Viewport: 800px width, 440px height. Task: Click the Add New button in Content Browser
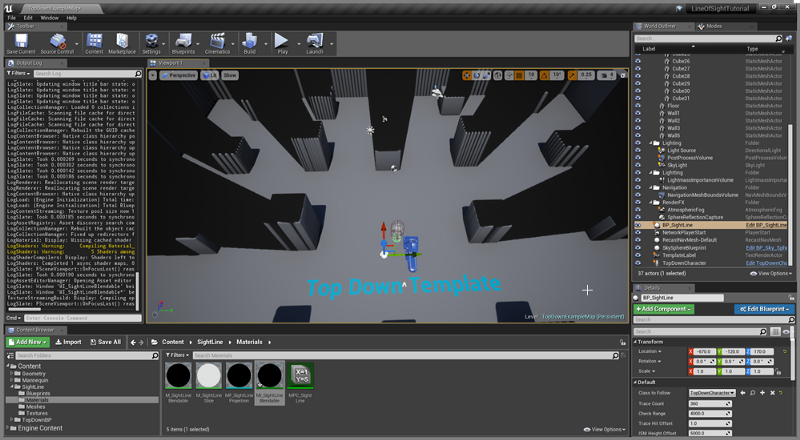tap(28, 342)
